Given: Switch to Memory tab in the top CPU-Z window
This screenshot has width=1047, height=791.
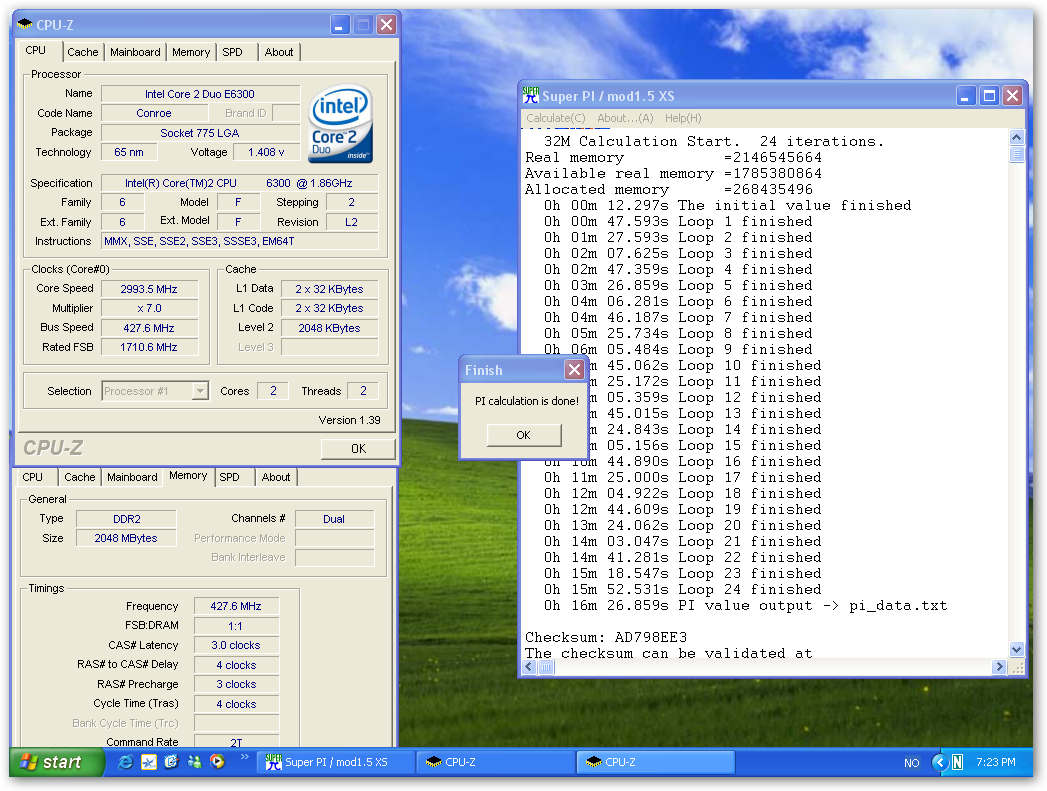Looking at the screenshot, I should pyautogui.click(x=191, y=52).
